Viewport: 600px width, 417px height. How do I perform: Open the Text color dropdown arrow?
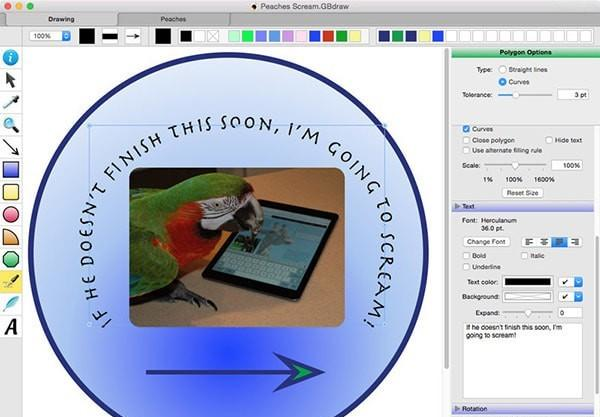tap(578, 282)
